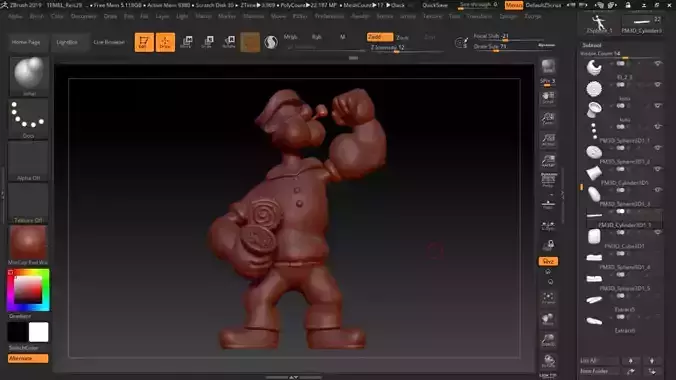Viewport: 676px width, 380px height.
Task: Click the Zoom canvas icon
Action: [548, 119]
